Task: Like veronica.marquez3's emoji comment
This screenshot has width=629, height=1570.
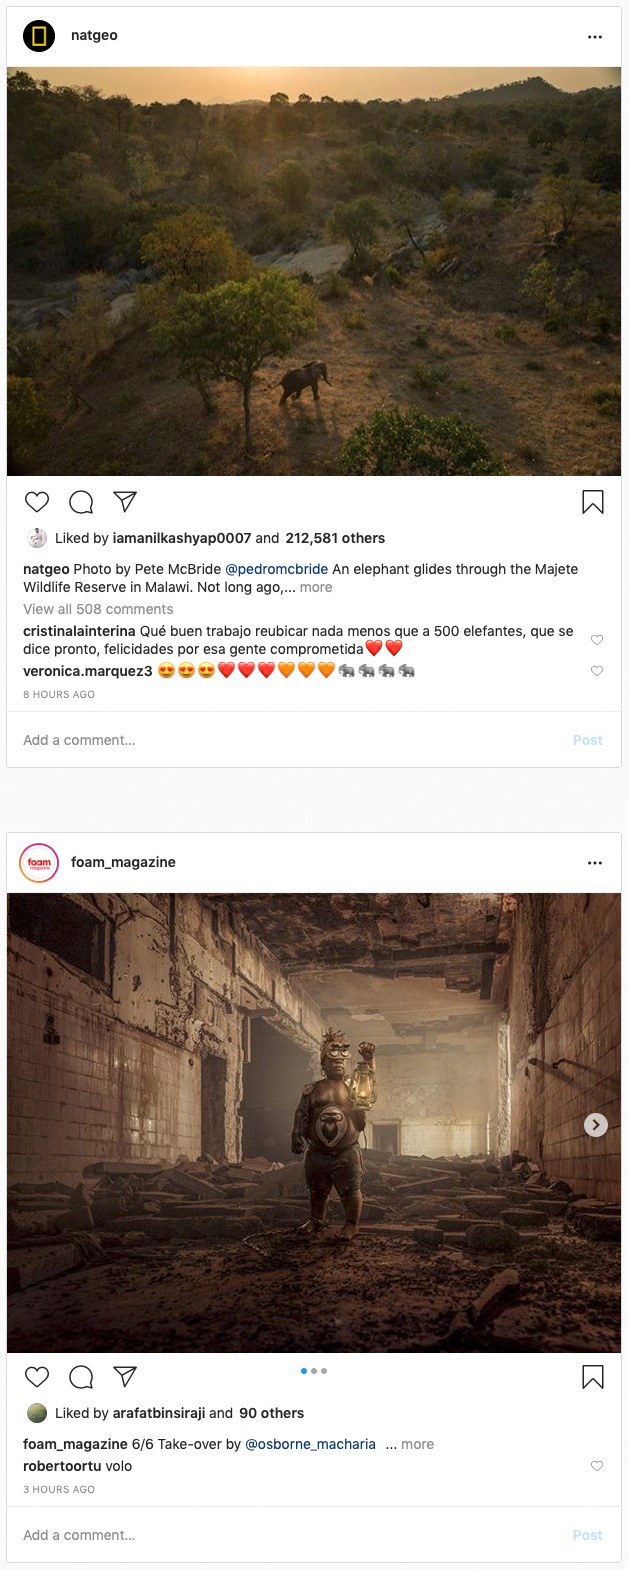Action: pyautogui.click(x=597, y=671)
